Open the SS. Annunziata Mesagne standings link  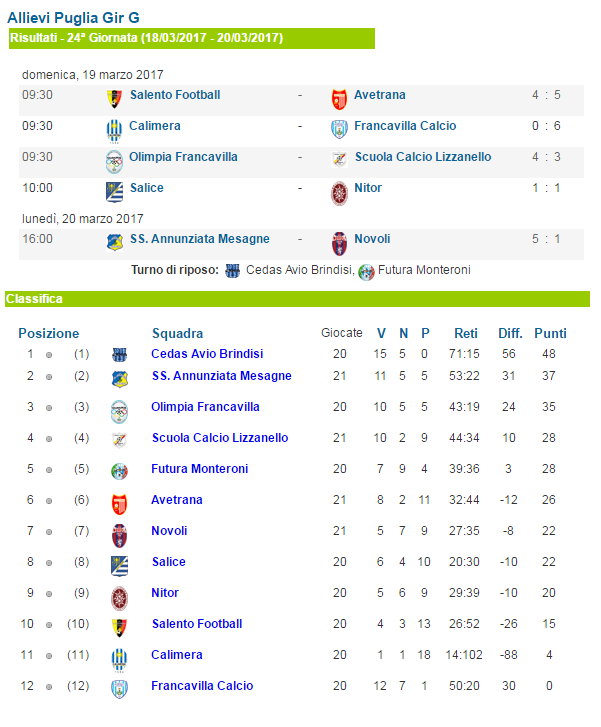pyautogui.click(x=222, y=376)
